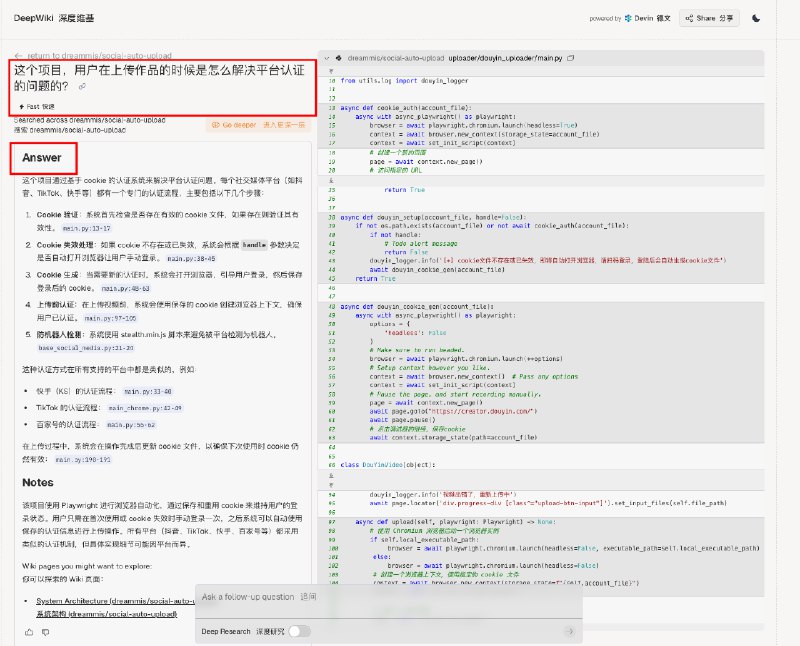
Task: Click the Fast 快速 mode label
Action: point(37,107)
